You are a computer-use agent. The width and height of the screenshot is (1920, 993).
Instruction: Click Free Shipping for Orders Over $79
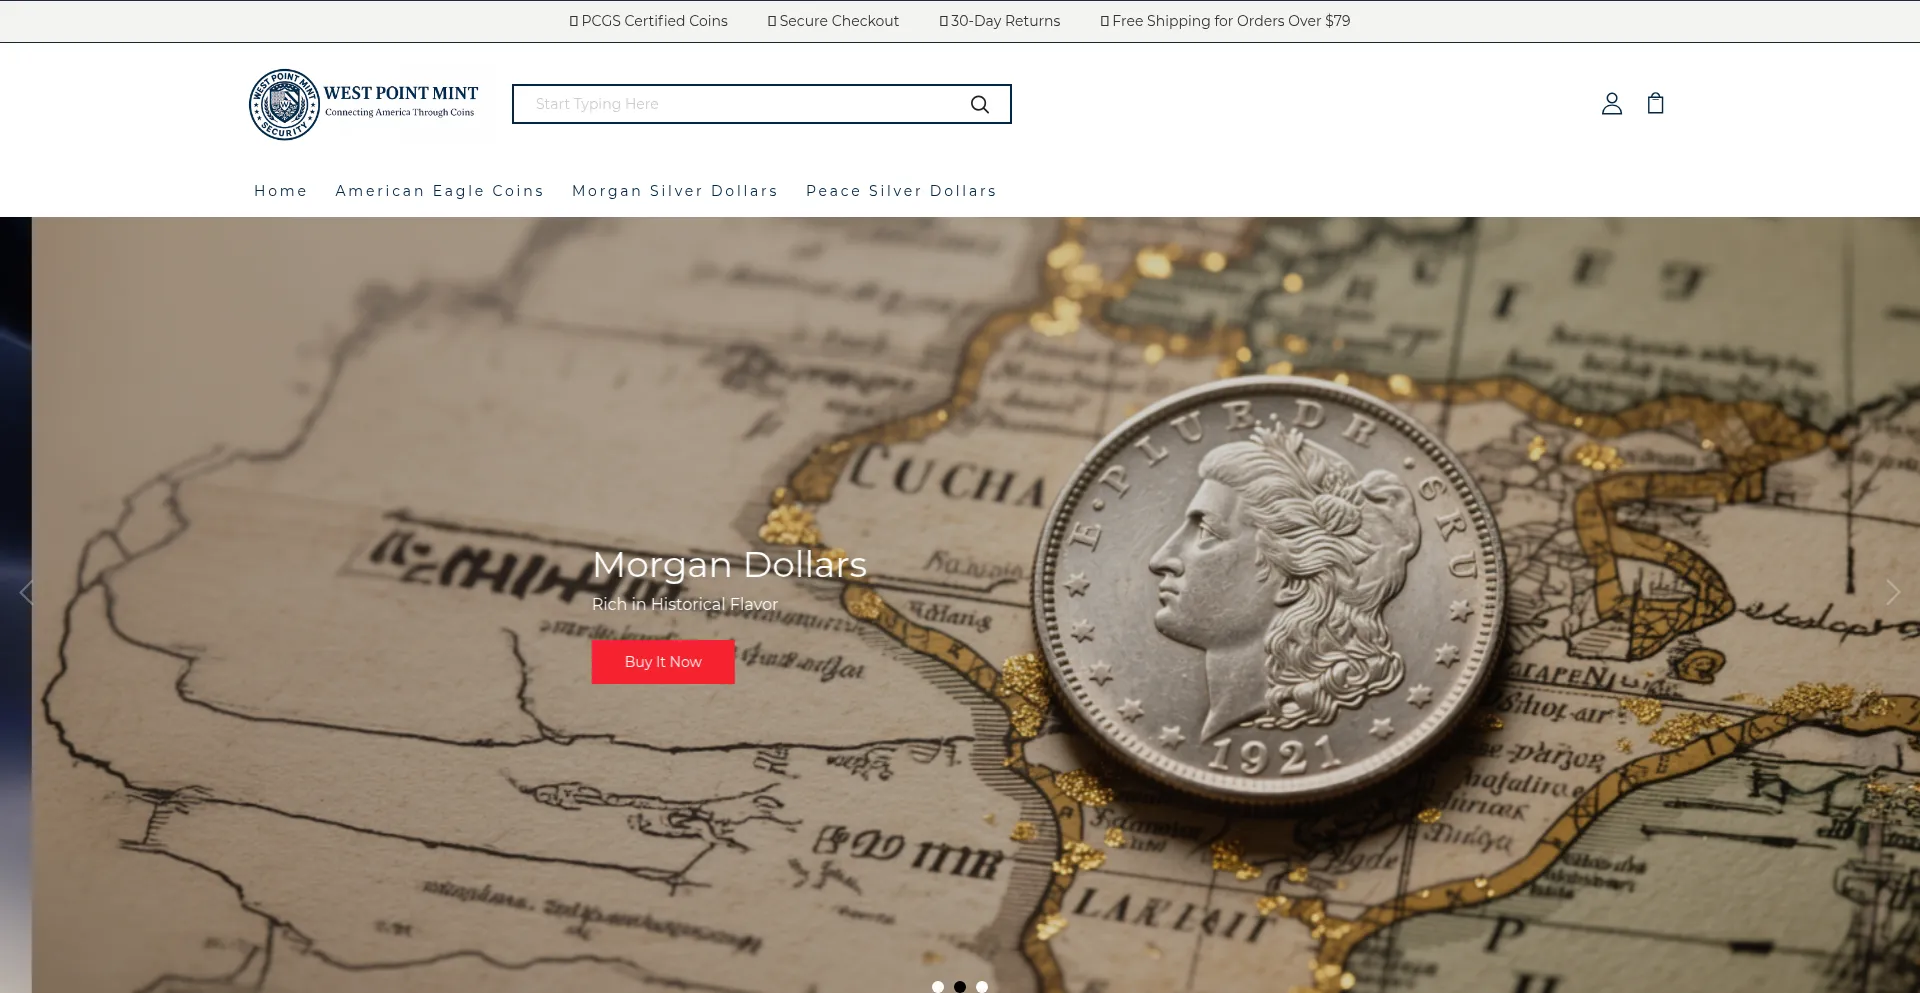pos(1225,21)
